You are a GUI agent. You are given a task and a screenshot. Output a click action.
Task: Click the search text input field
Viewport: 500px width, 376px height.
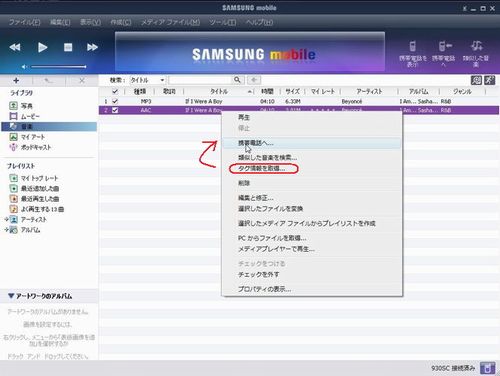click(200, 80)
